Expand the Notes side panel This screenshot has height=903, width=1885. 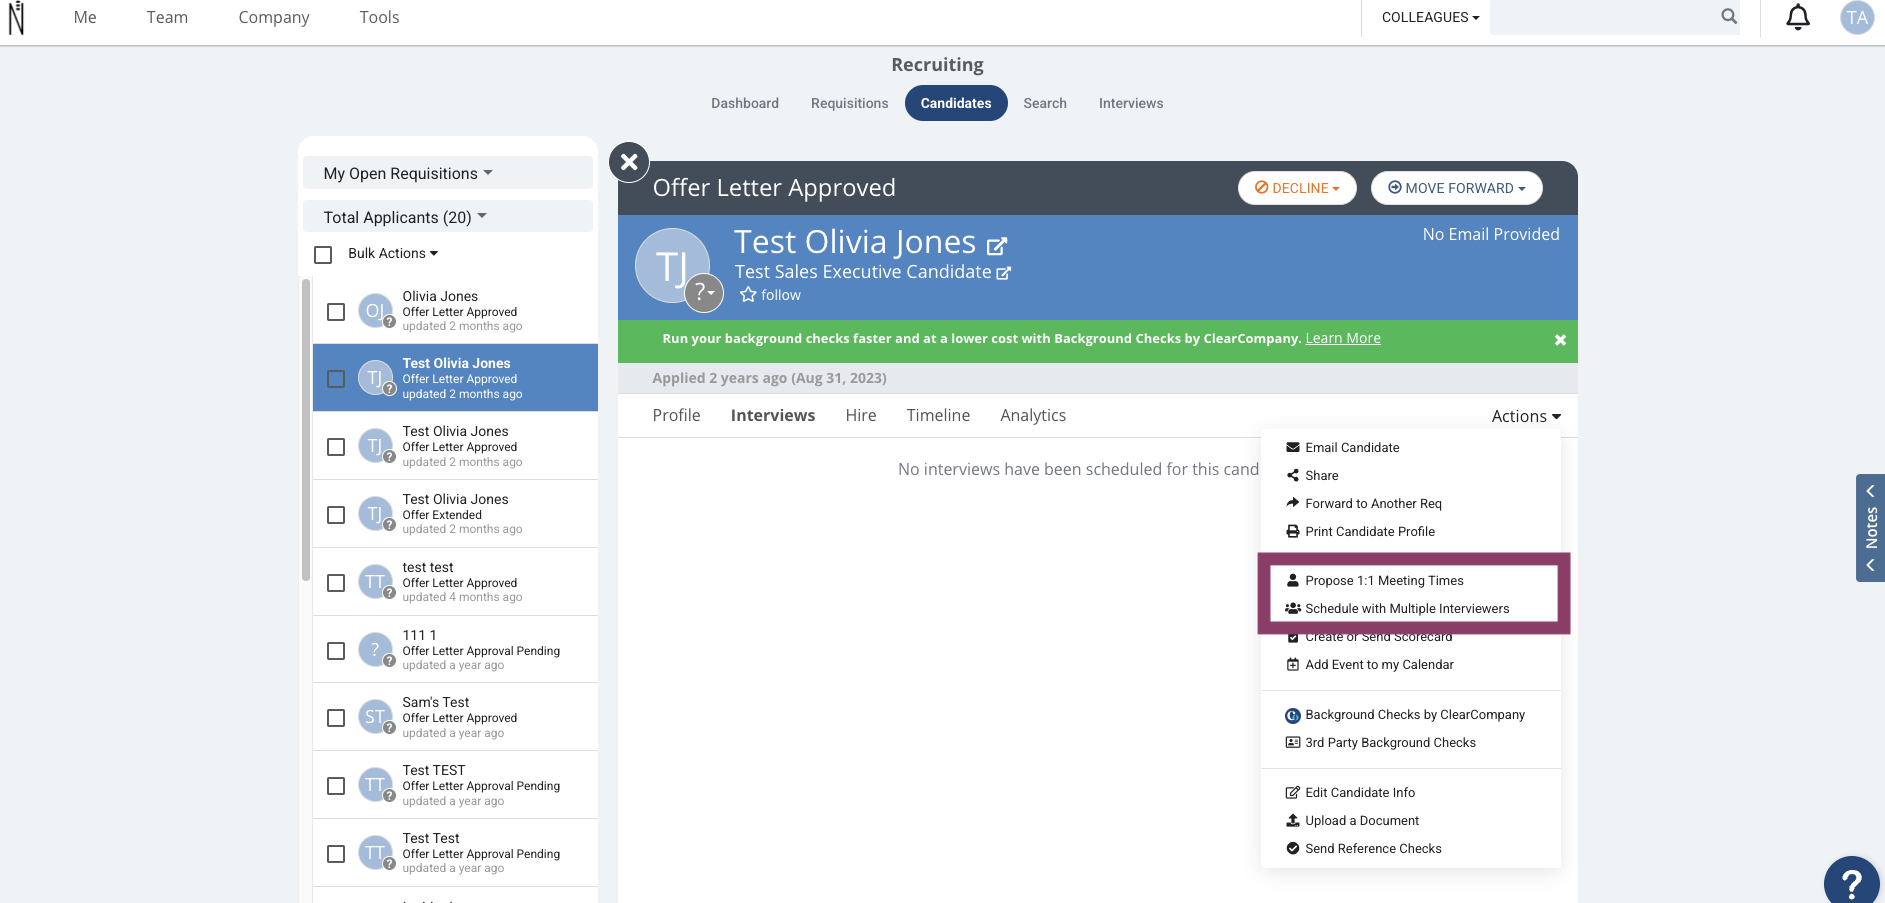coord(1871,528)
